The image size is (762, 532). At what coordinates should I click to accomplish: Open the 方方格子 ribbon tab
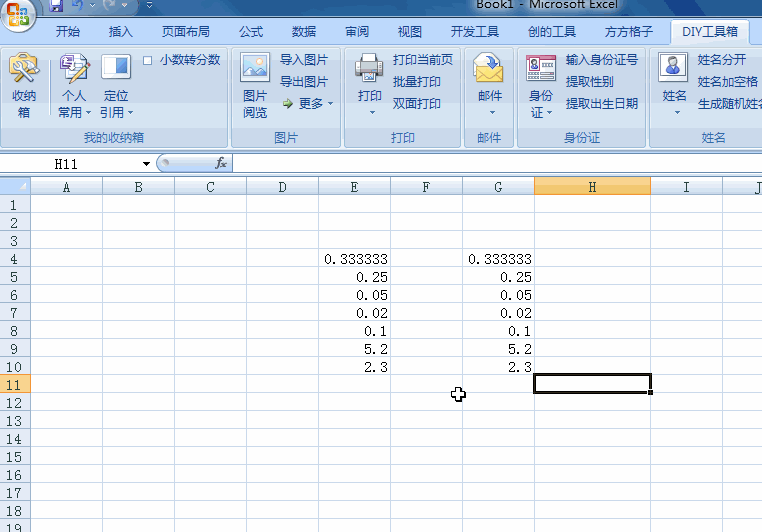coord(631,32)
